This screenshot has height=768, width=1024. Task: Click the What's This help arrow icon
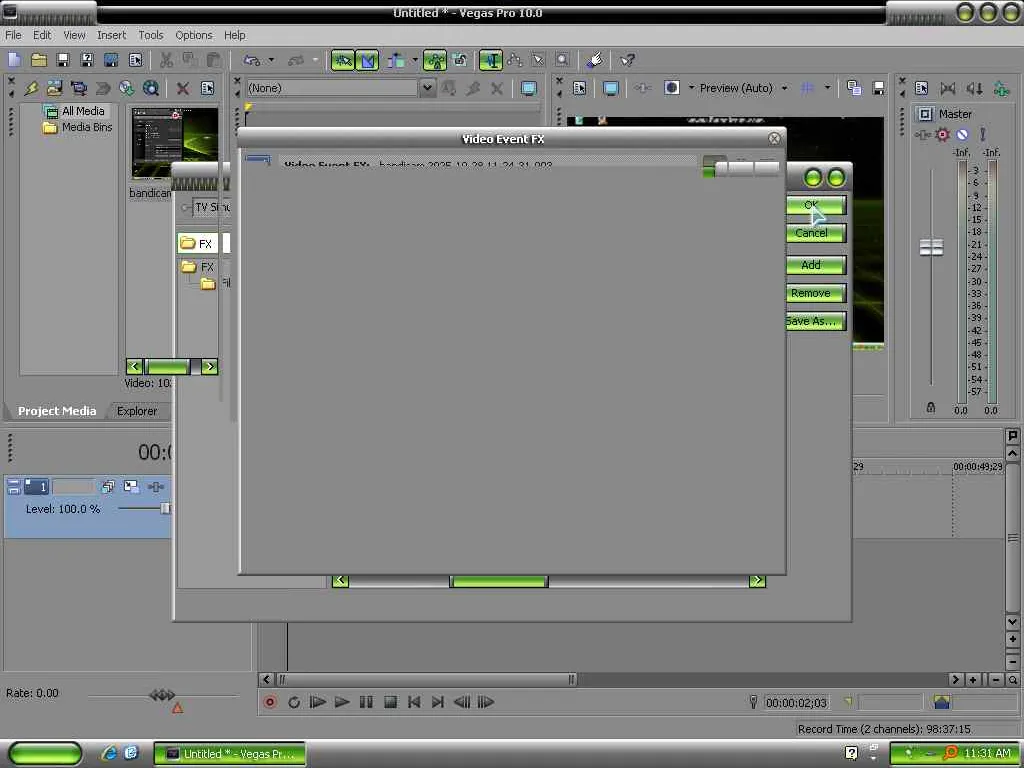point(628,60)
